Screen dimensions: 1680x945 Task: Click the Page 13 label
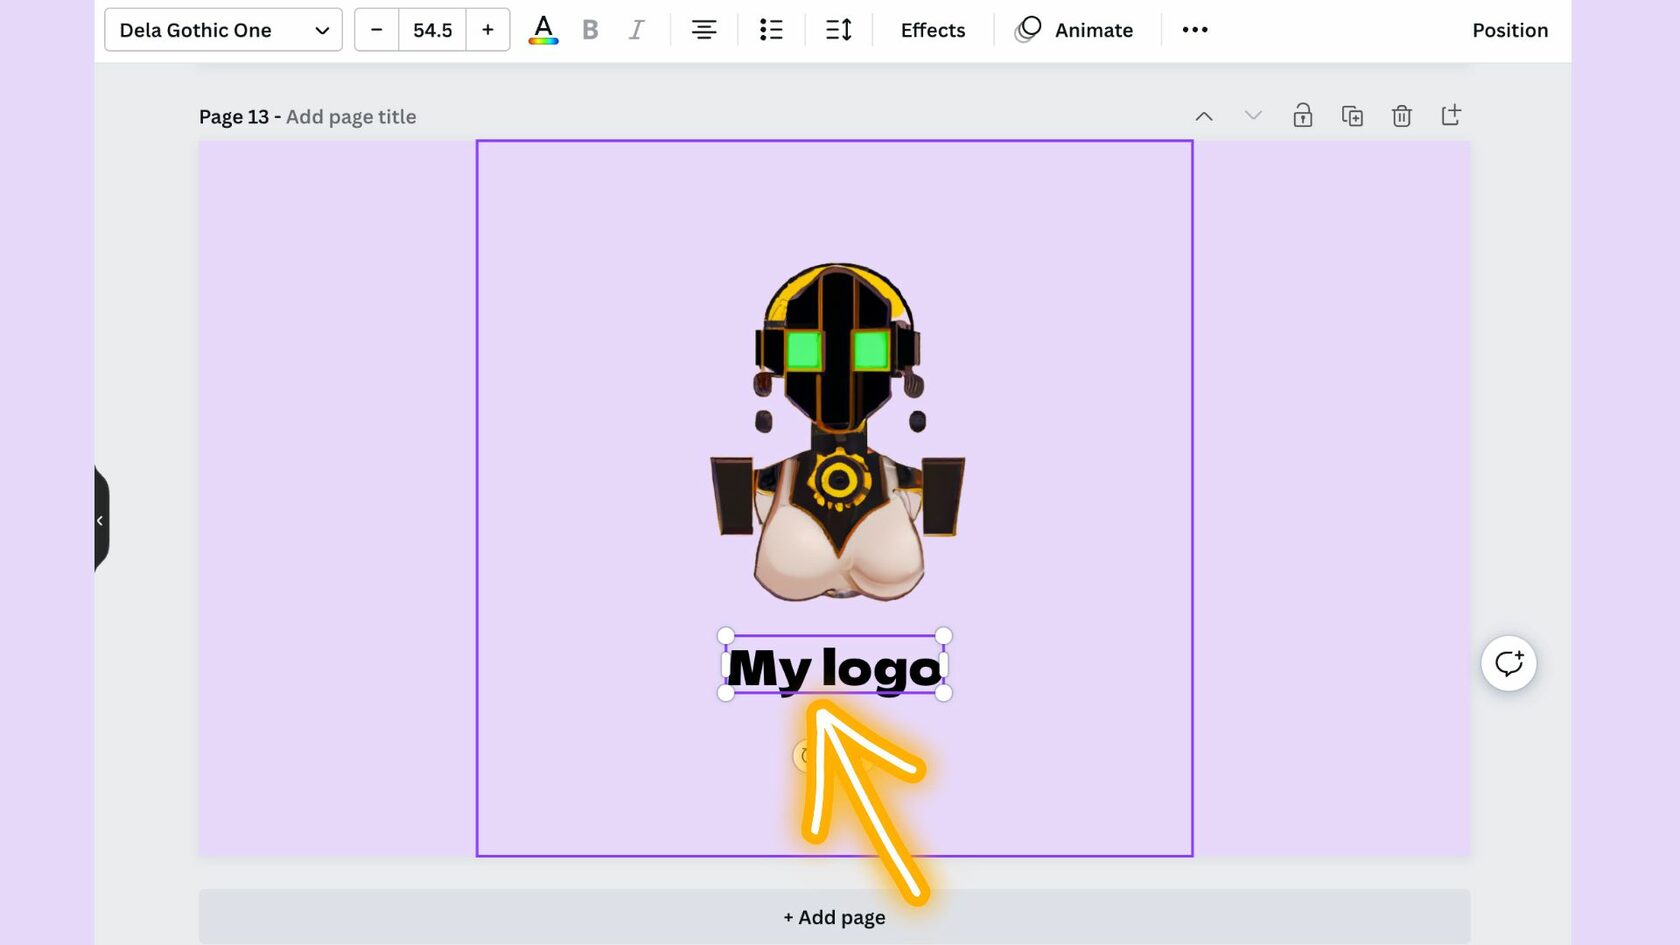click(x=234, y=117)
